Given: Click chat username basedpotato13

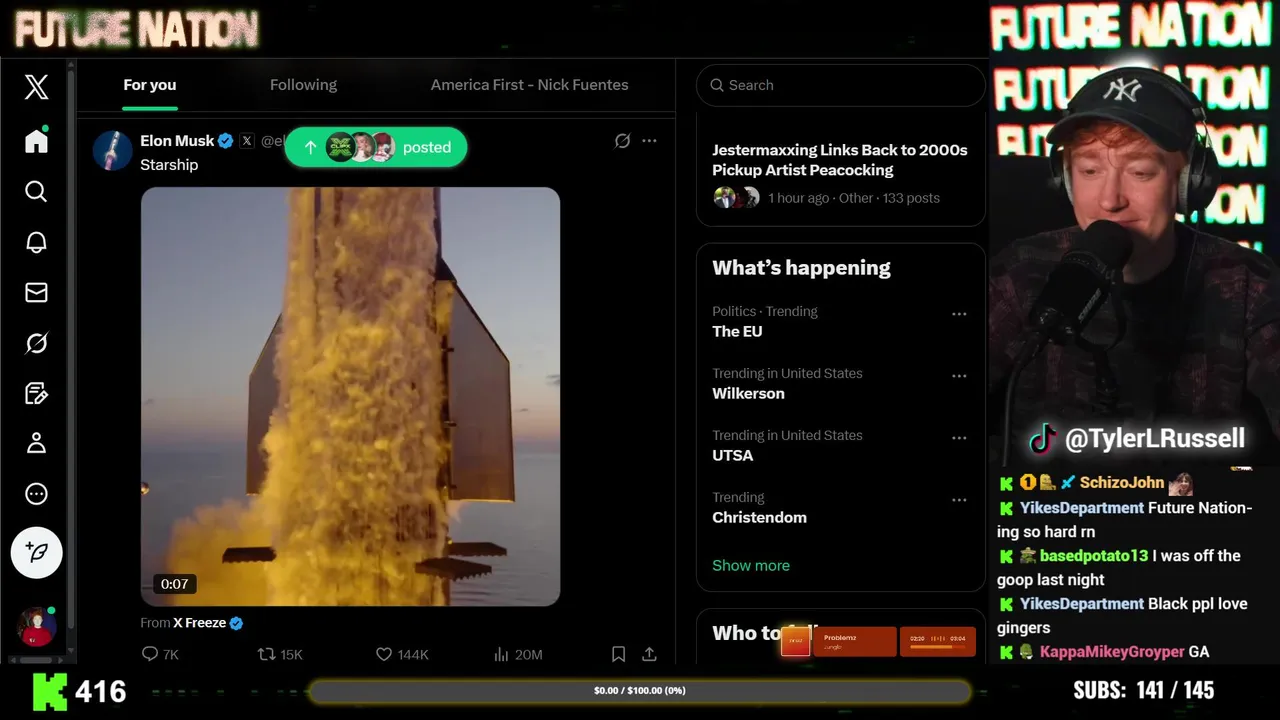Looking at the screenshot, I should pos(1094,555).
